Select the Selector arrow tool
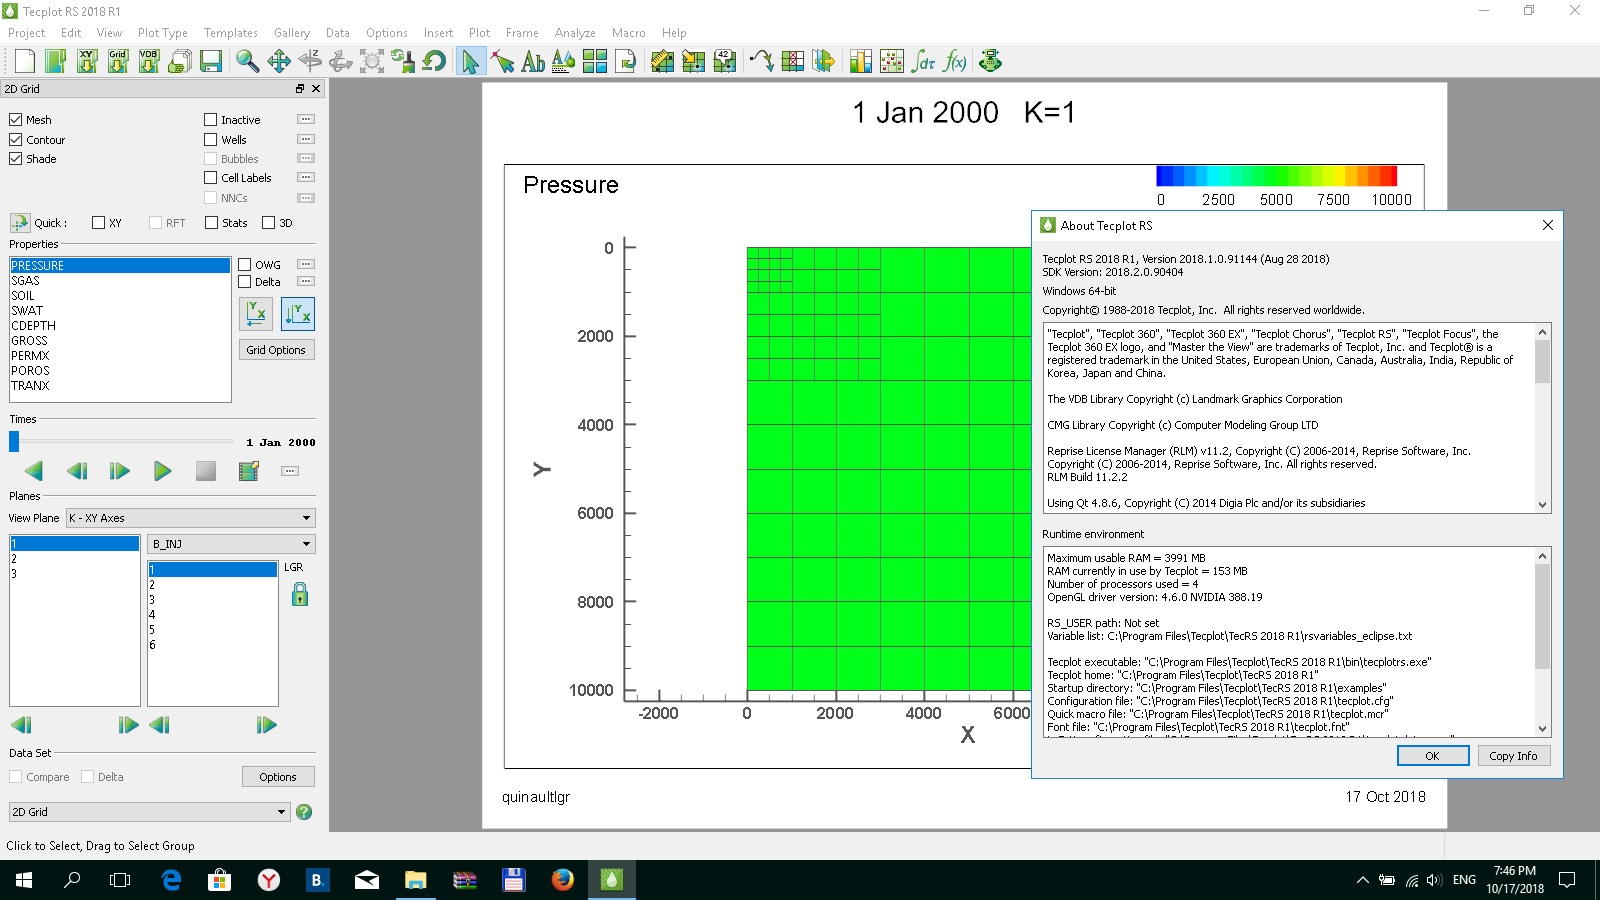 tap(470, 62)
